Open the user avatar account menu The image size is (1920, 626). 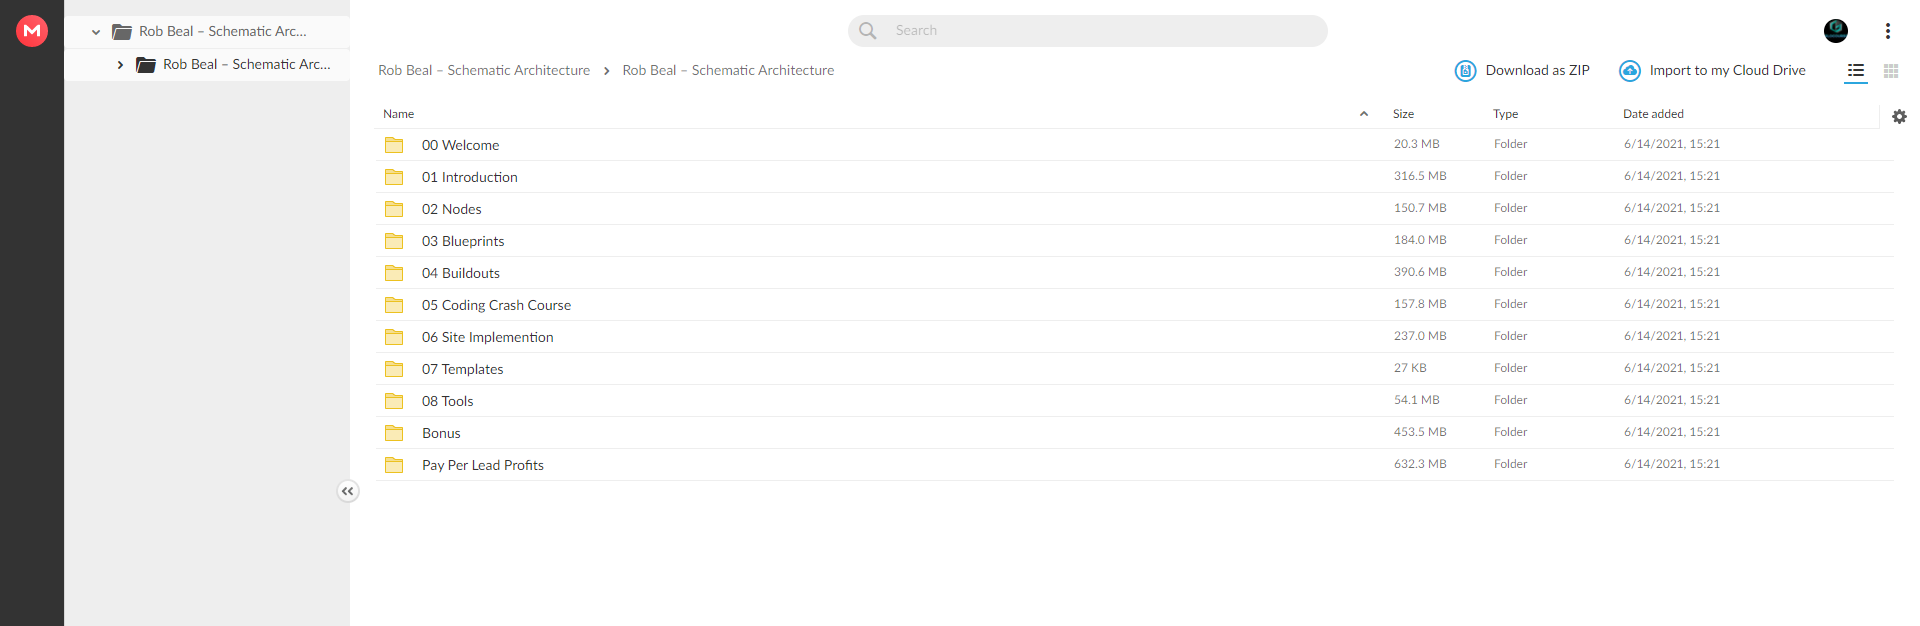pos(1836,31)
